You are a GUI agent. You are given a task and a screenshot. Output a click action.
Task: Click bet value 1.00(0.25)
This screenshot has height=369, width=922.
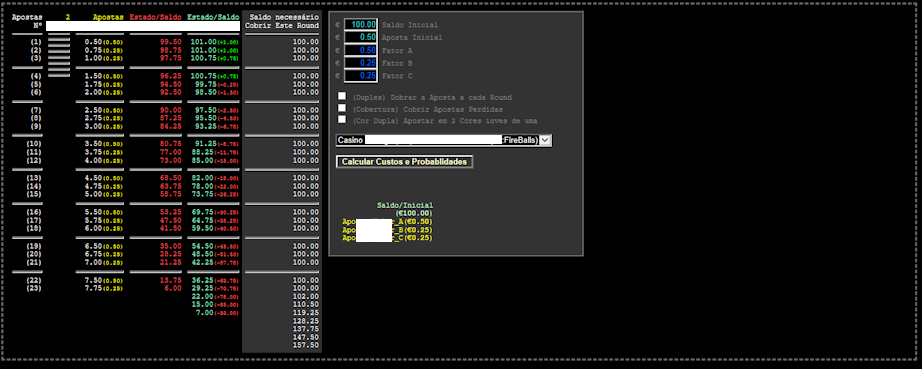click(x=104, y=58)
